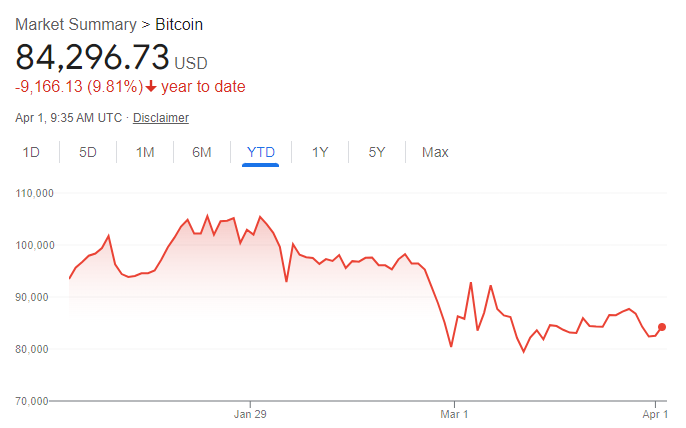Click the Apr 1 date axis label

[654, 413]
